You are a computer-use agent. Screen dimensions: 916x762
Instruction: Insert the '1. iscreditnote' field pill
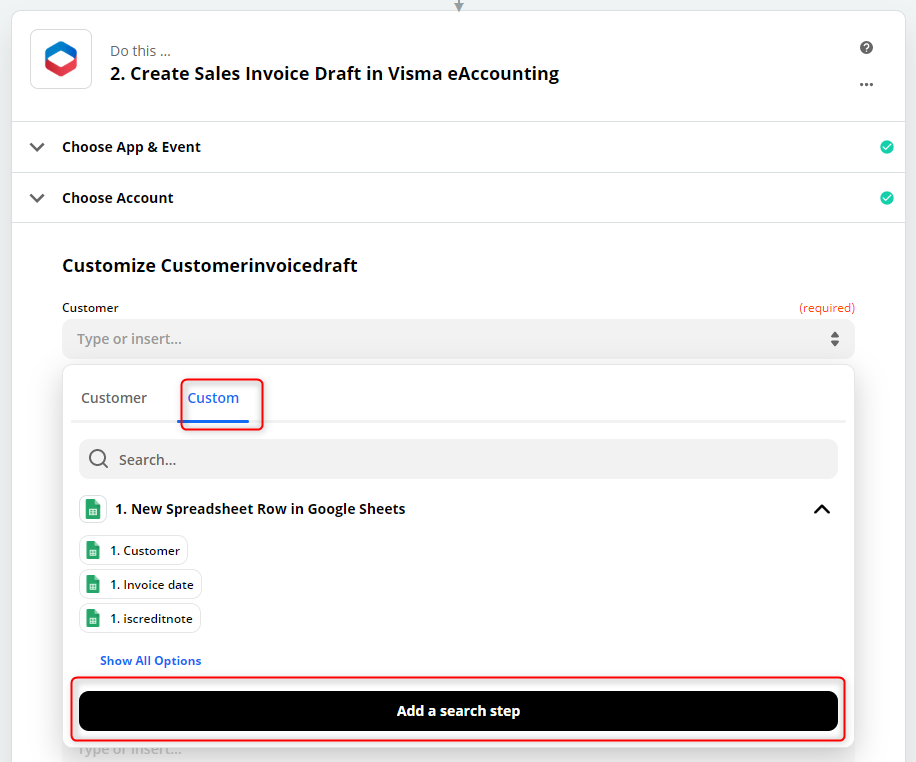(140, 619)
